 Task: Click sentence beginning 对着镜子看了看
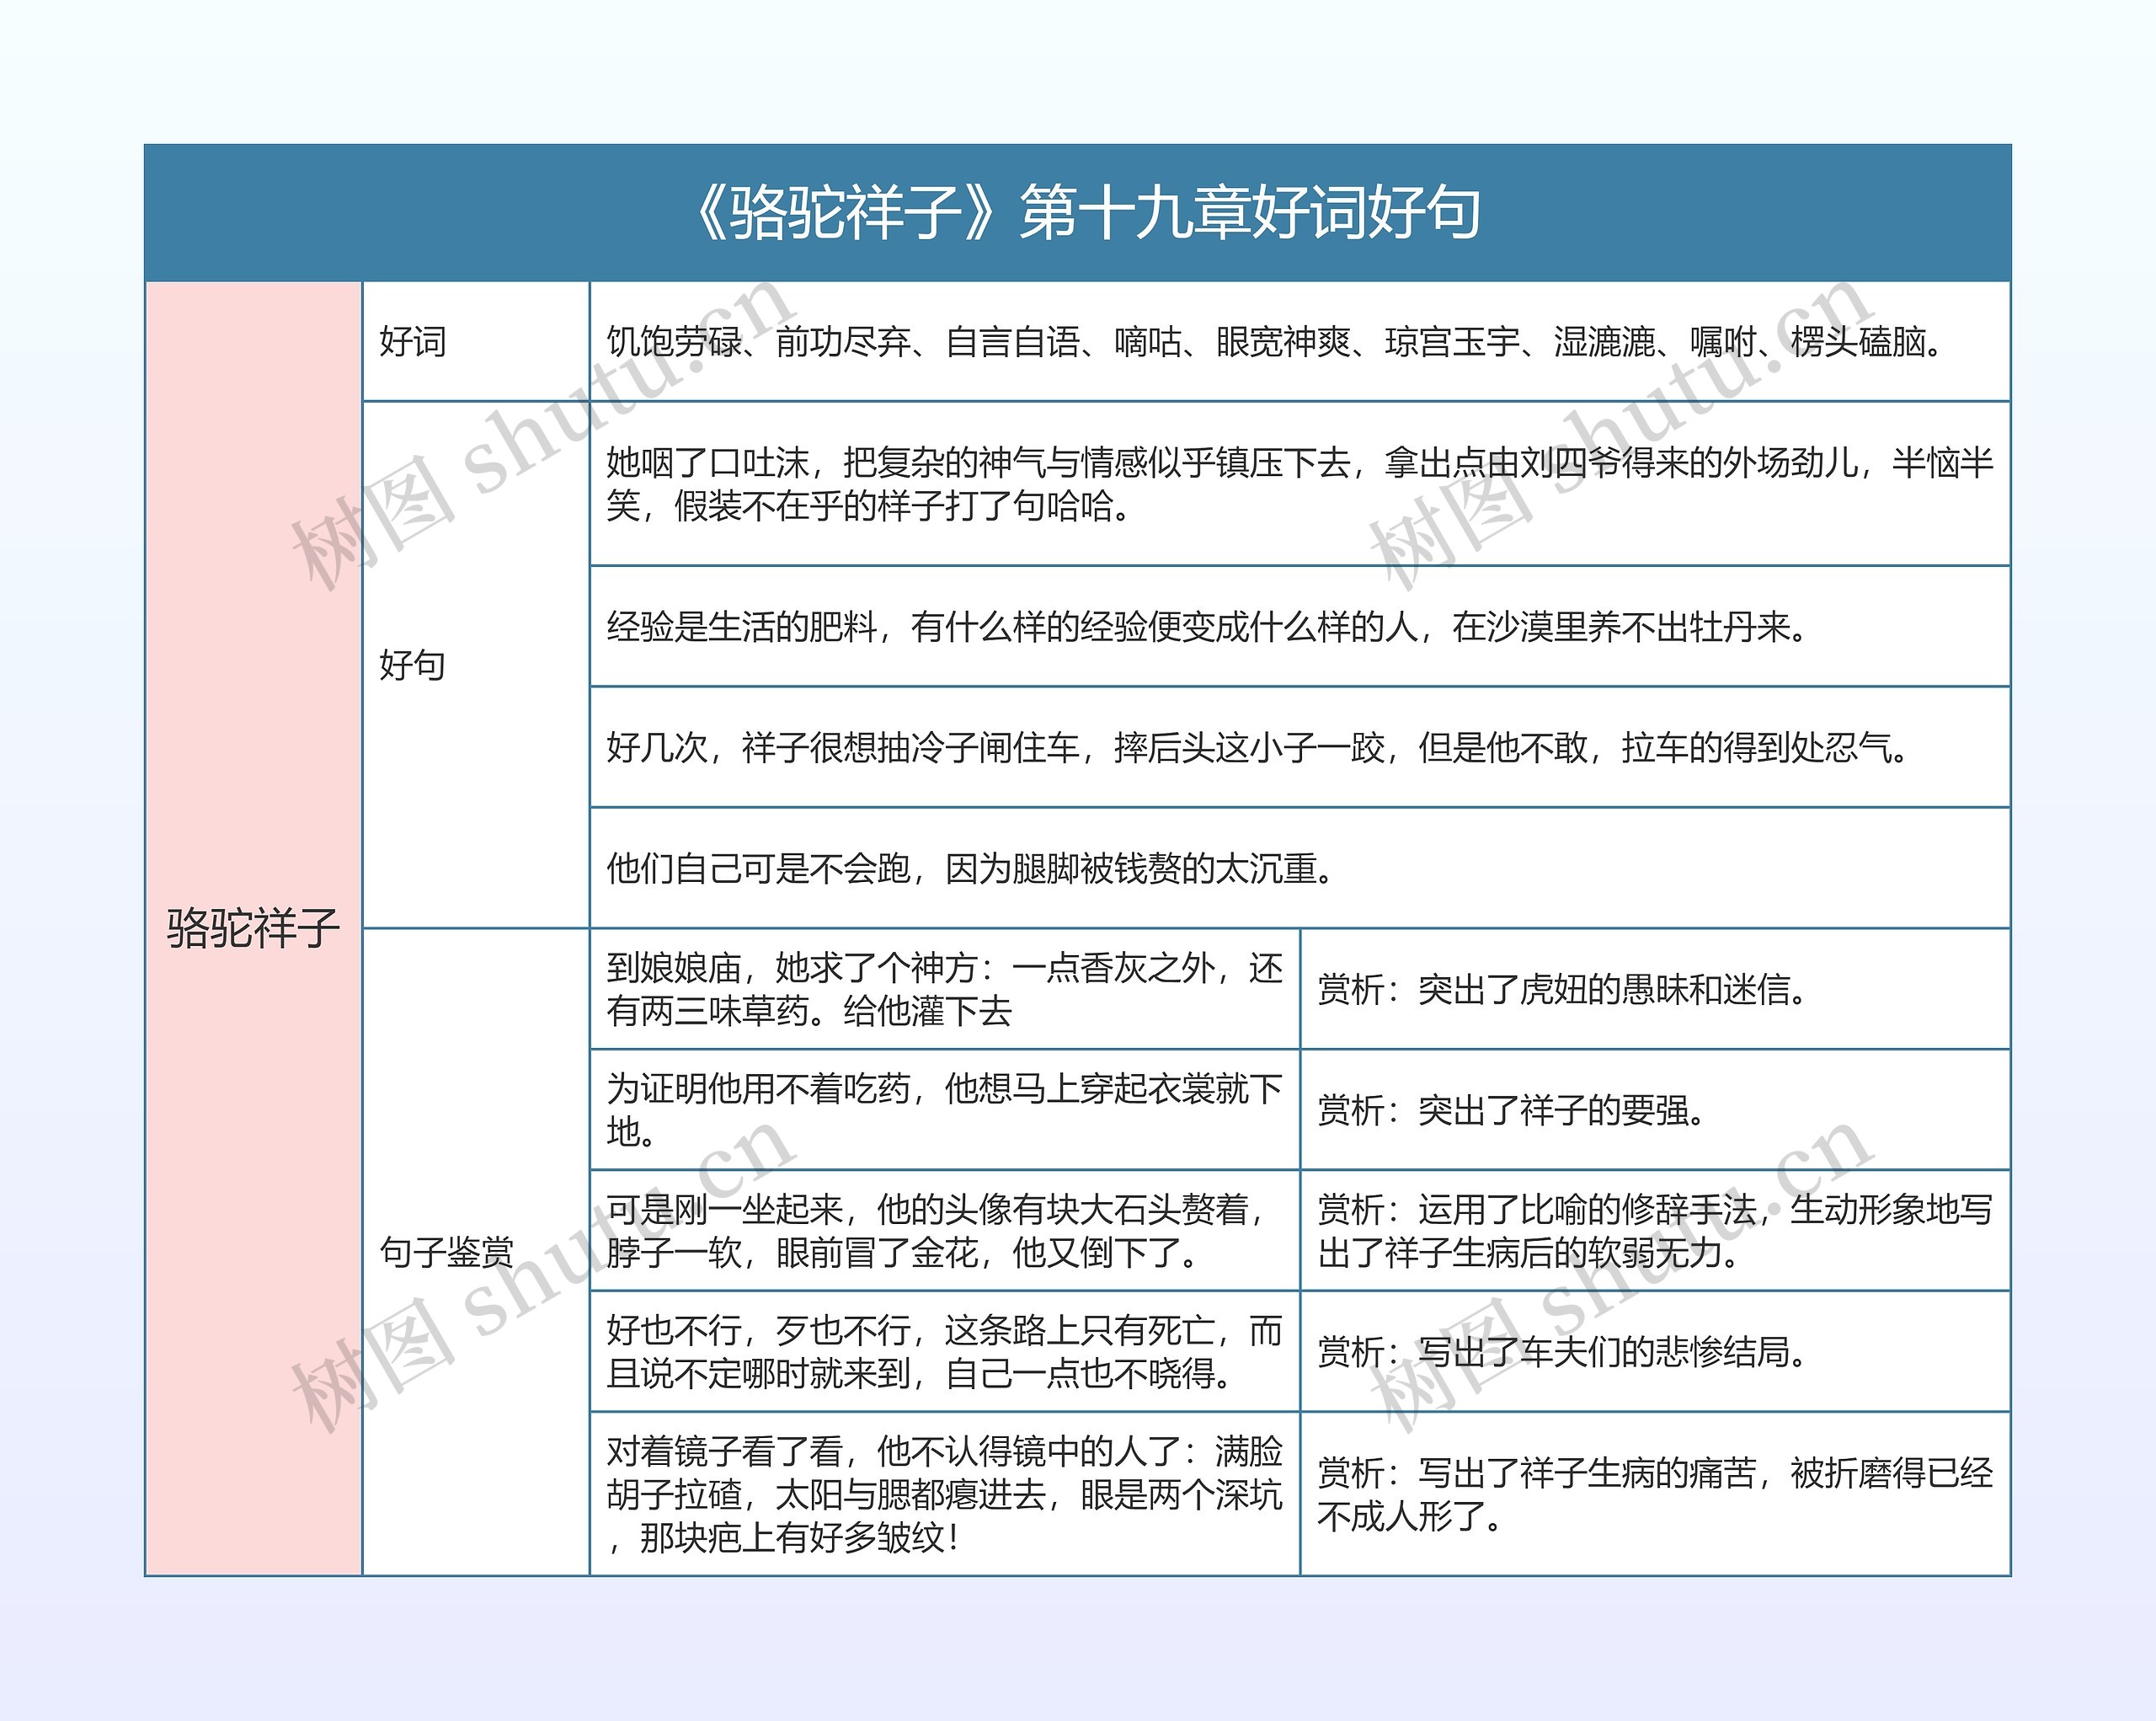coord(945,1494)
